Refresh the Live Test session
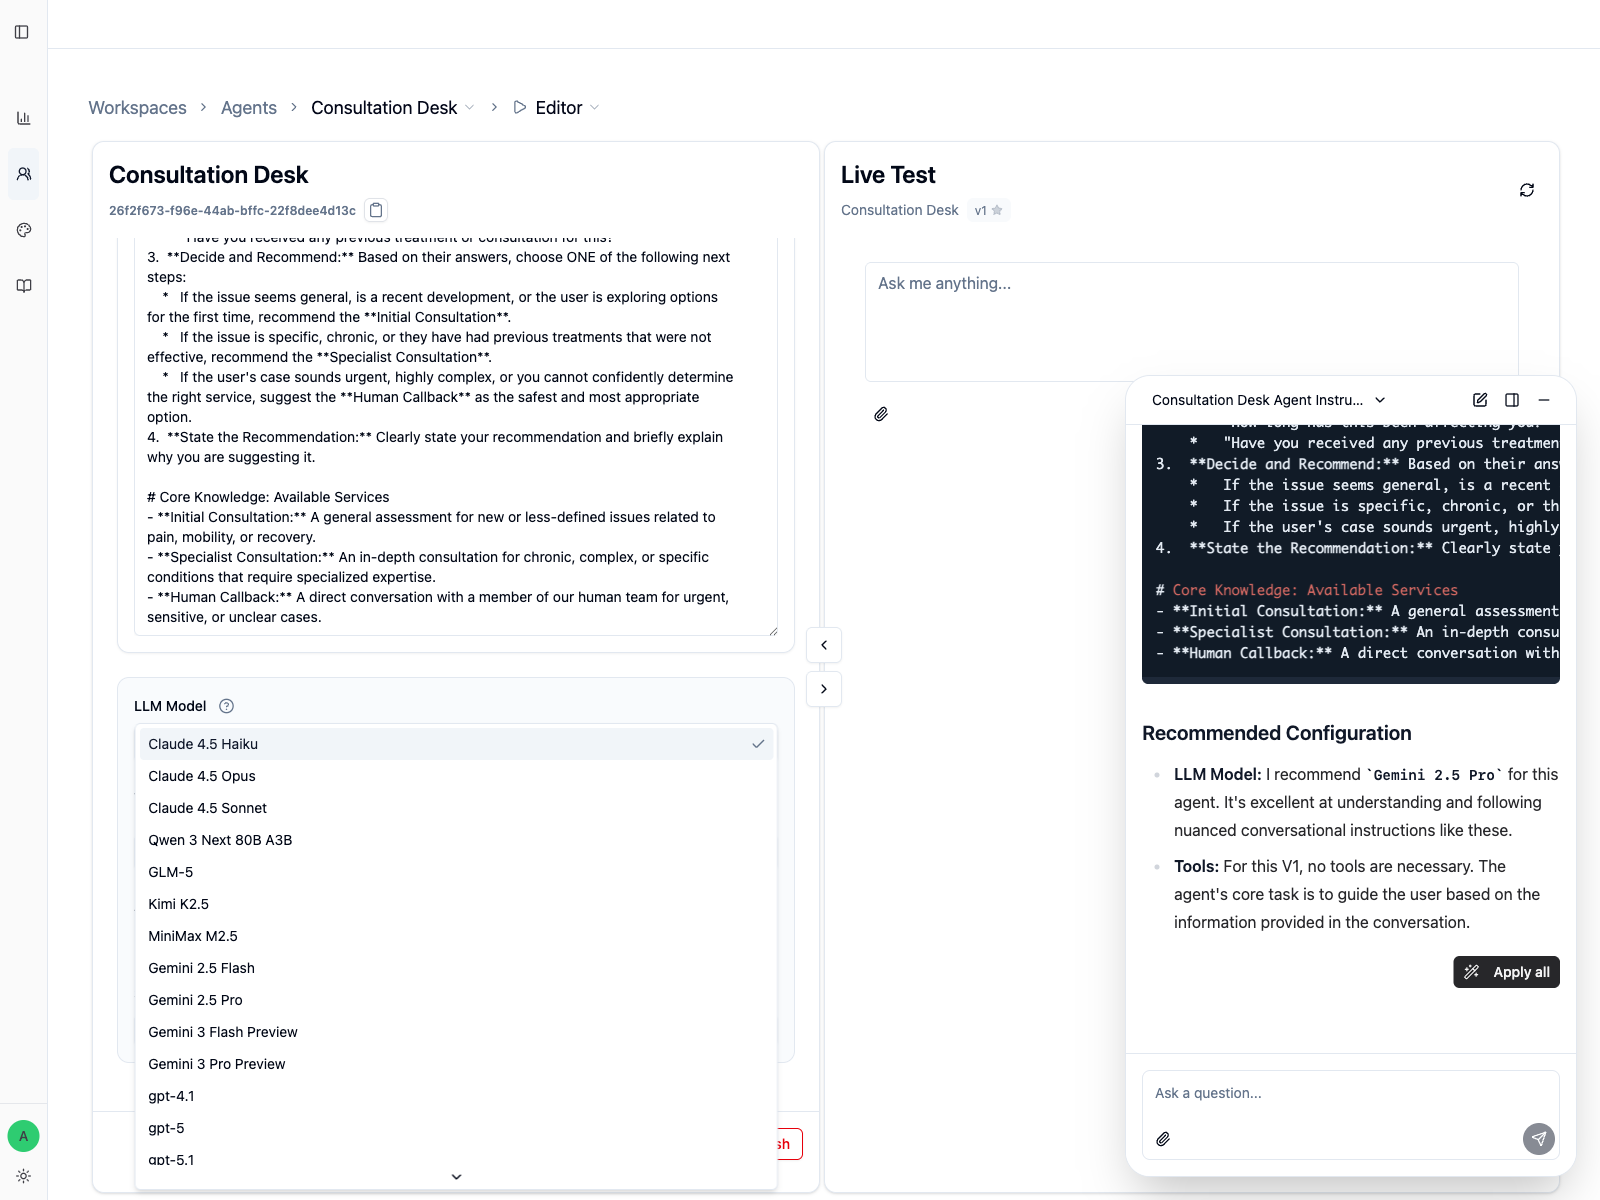1600x1200 pixels. 1526,190
